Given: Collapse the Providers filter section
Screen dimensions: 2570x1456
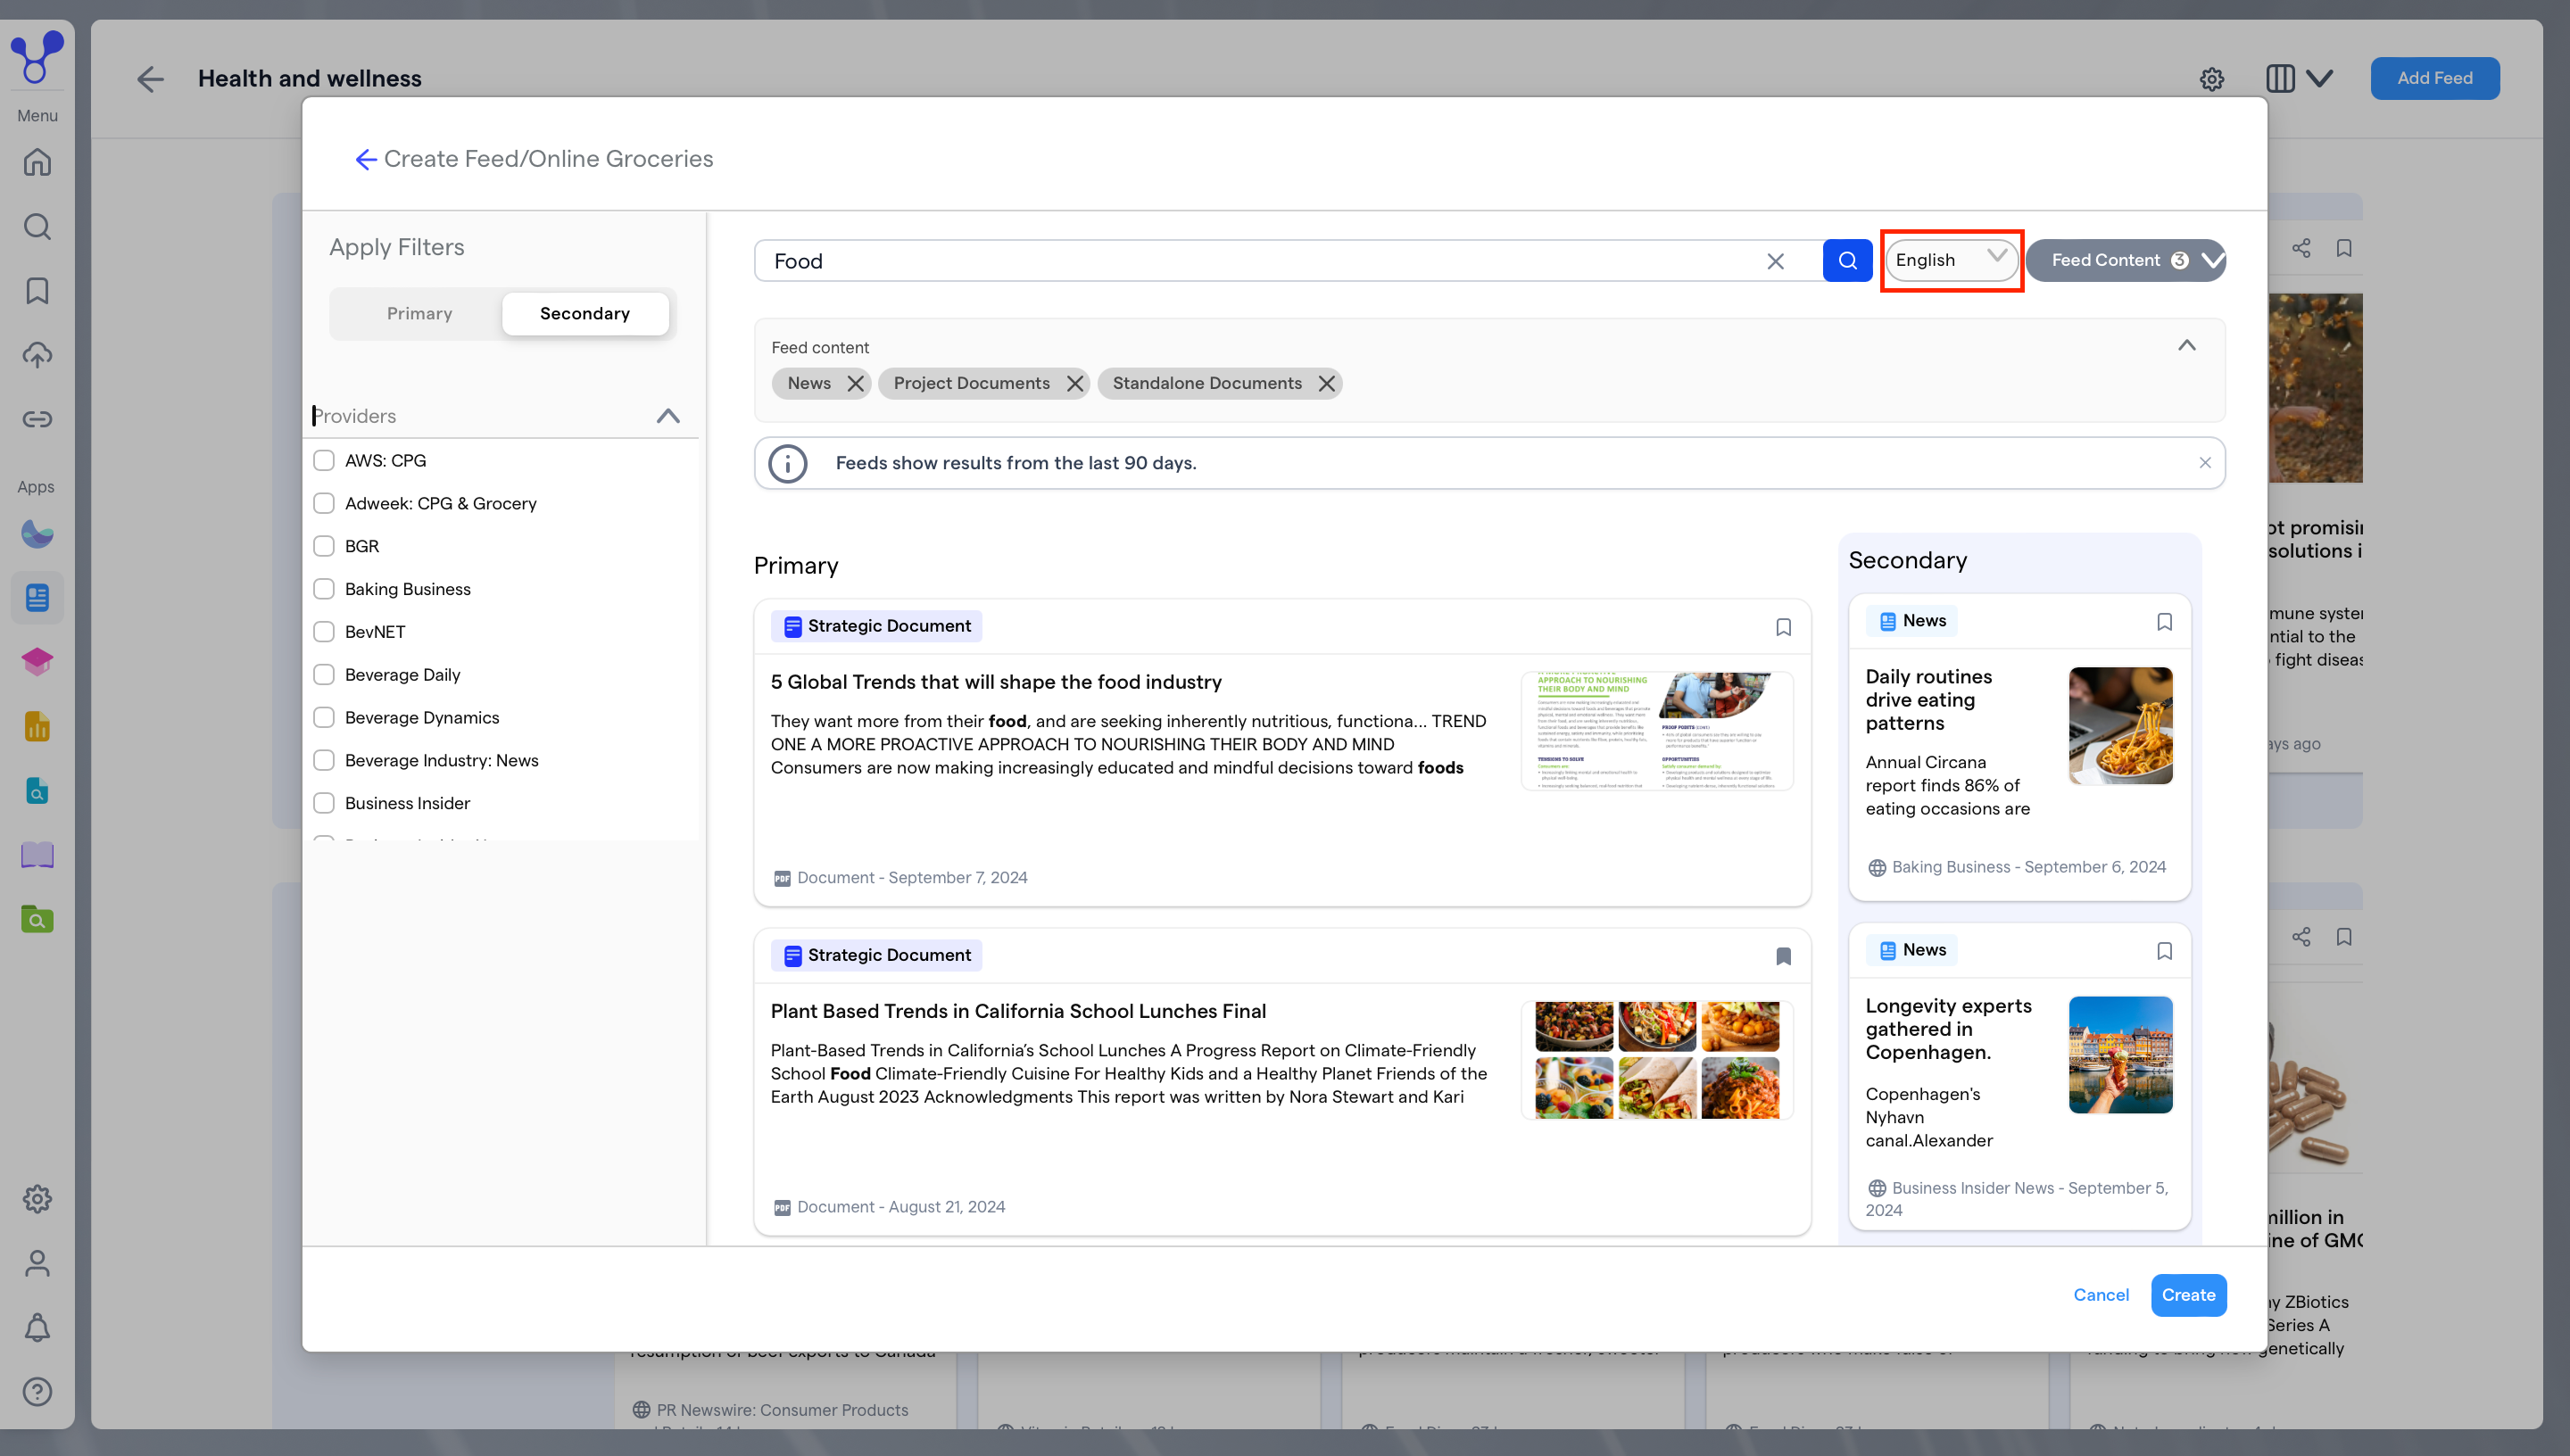Looking at the screenshot, I should tap(668, 416).
